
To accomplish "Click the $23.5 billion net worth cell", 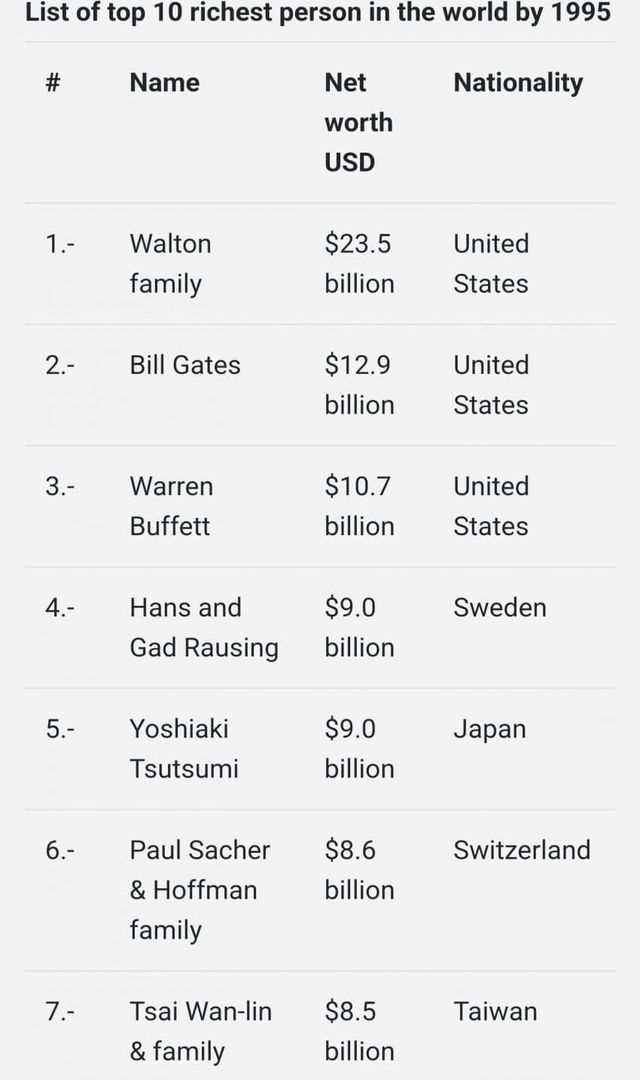I will (359, 264).
